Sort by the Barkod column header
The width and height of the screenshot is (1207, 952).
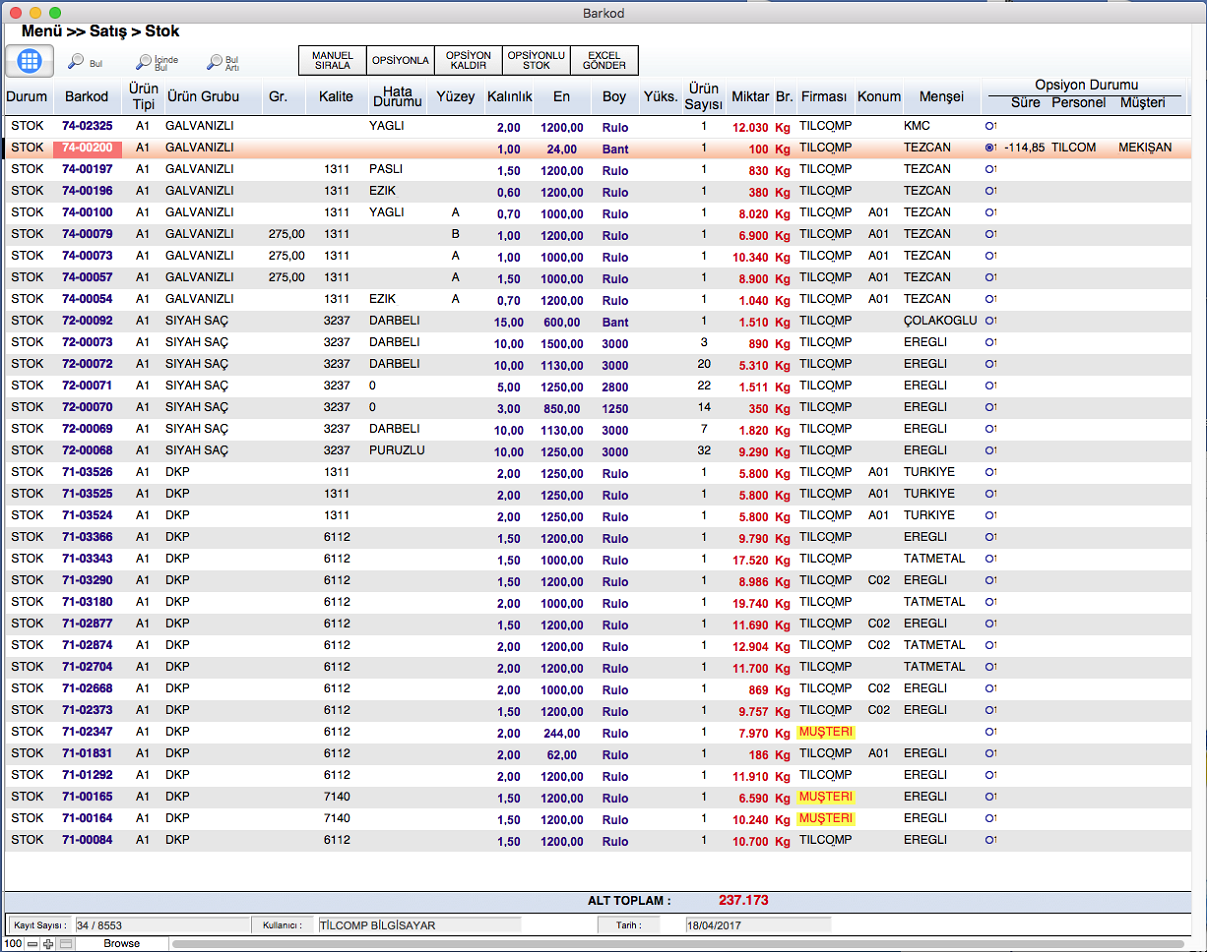tap(87, 97)
